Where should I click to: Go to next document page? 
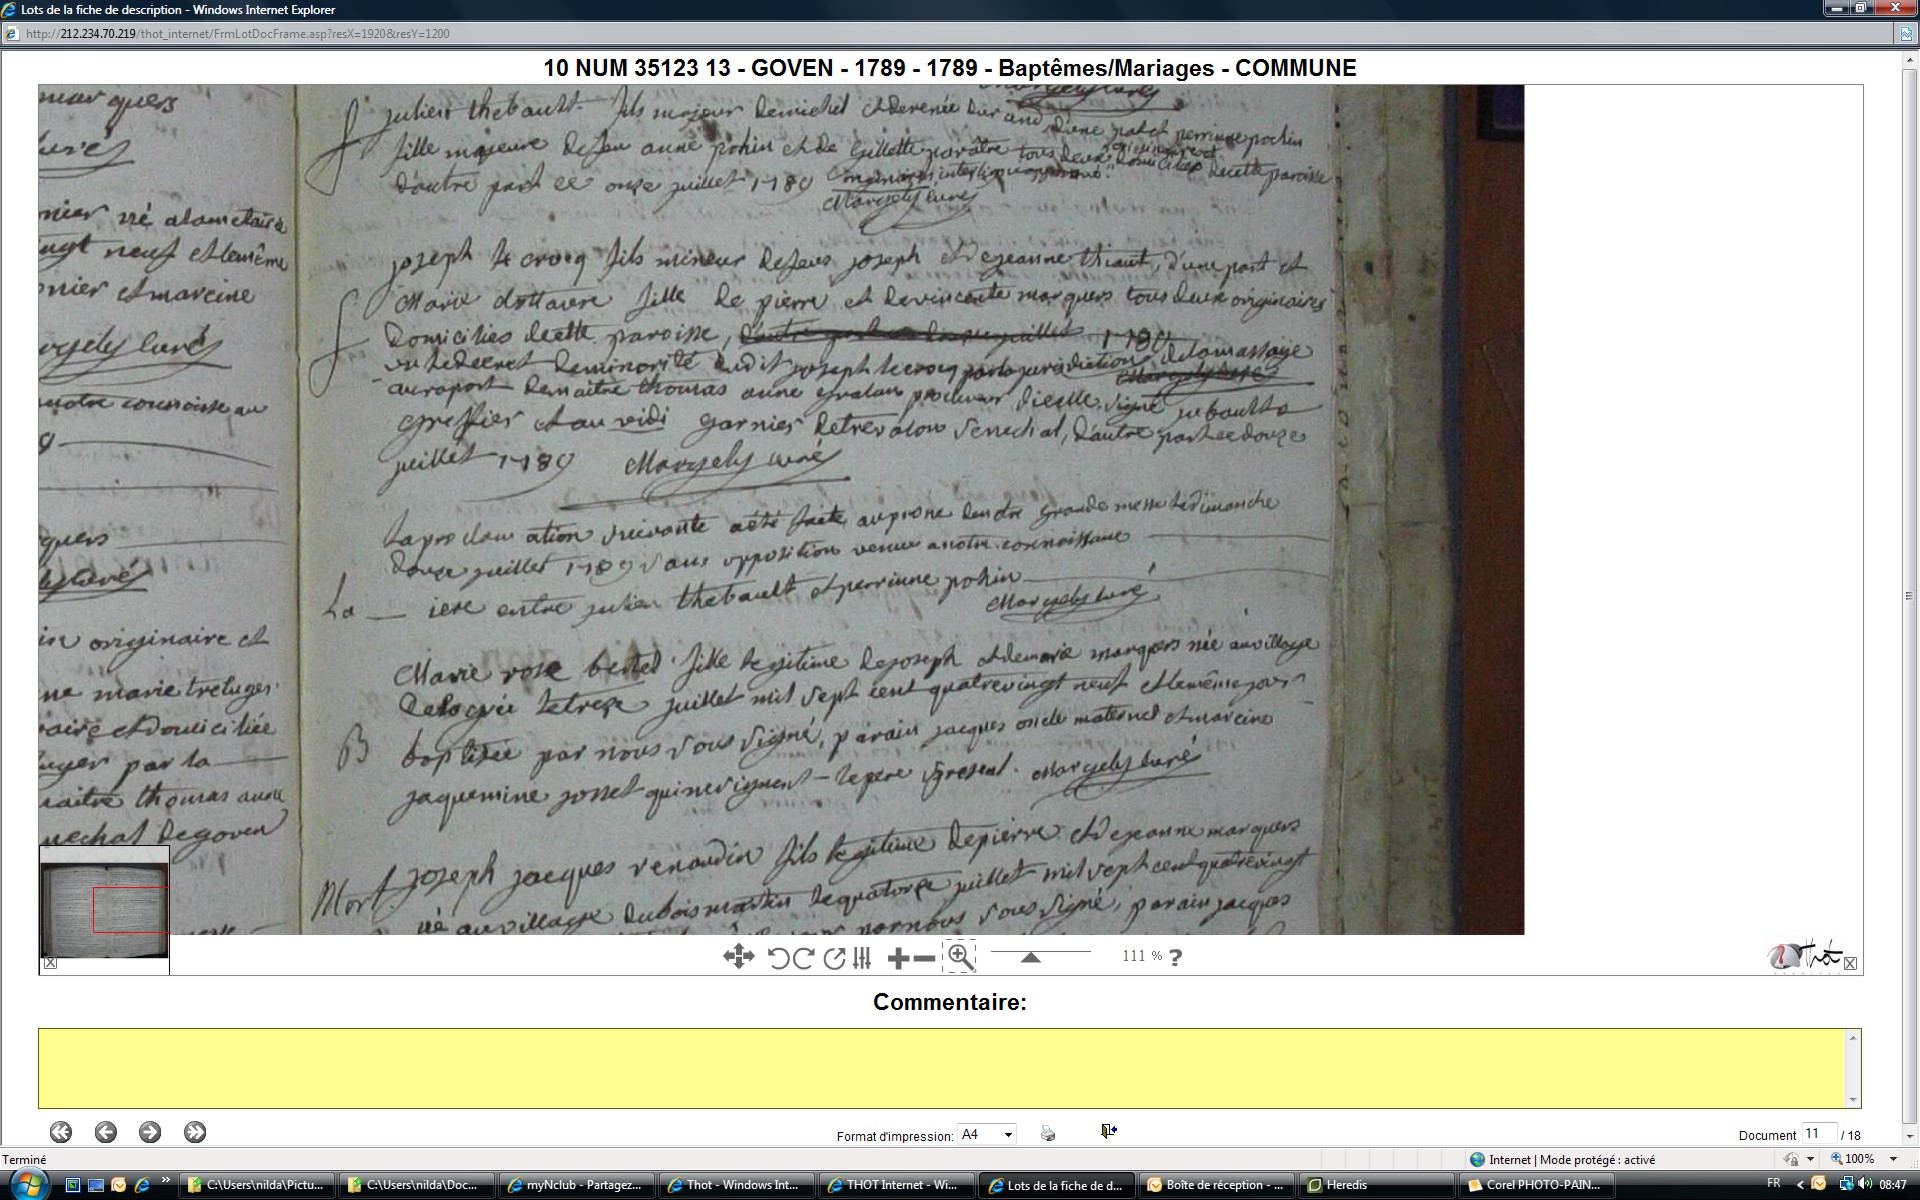150,1132
